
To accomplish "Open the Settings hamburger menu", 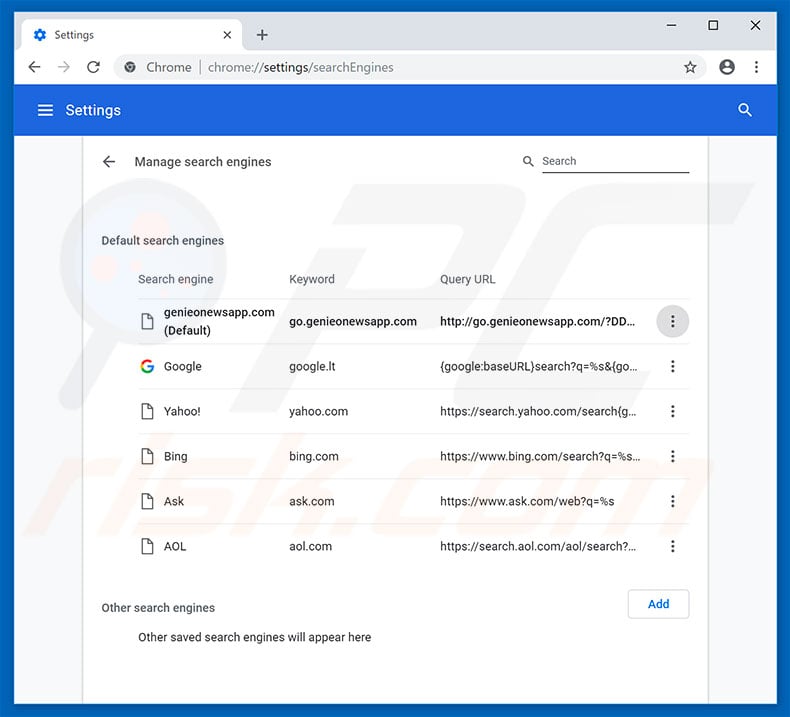I will point(45,110).
